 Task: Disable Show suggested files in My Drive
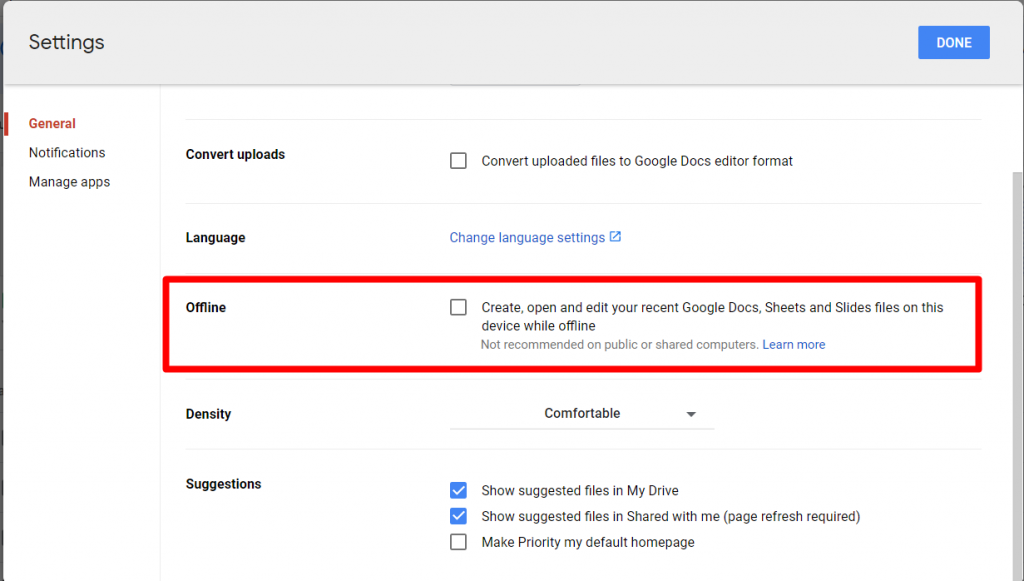[458, 490]
